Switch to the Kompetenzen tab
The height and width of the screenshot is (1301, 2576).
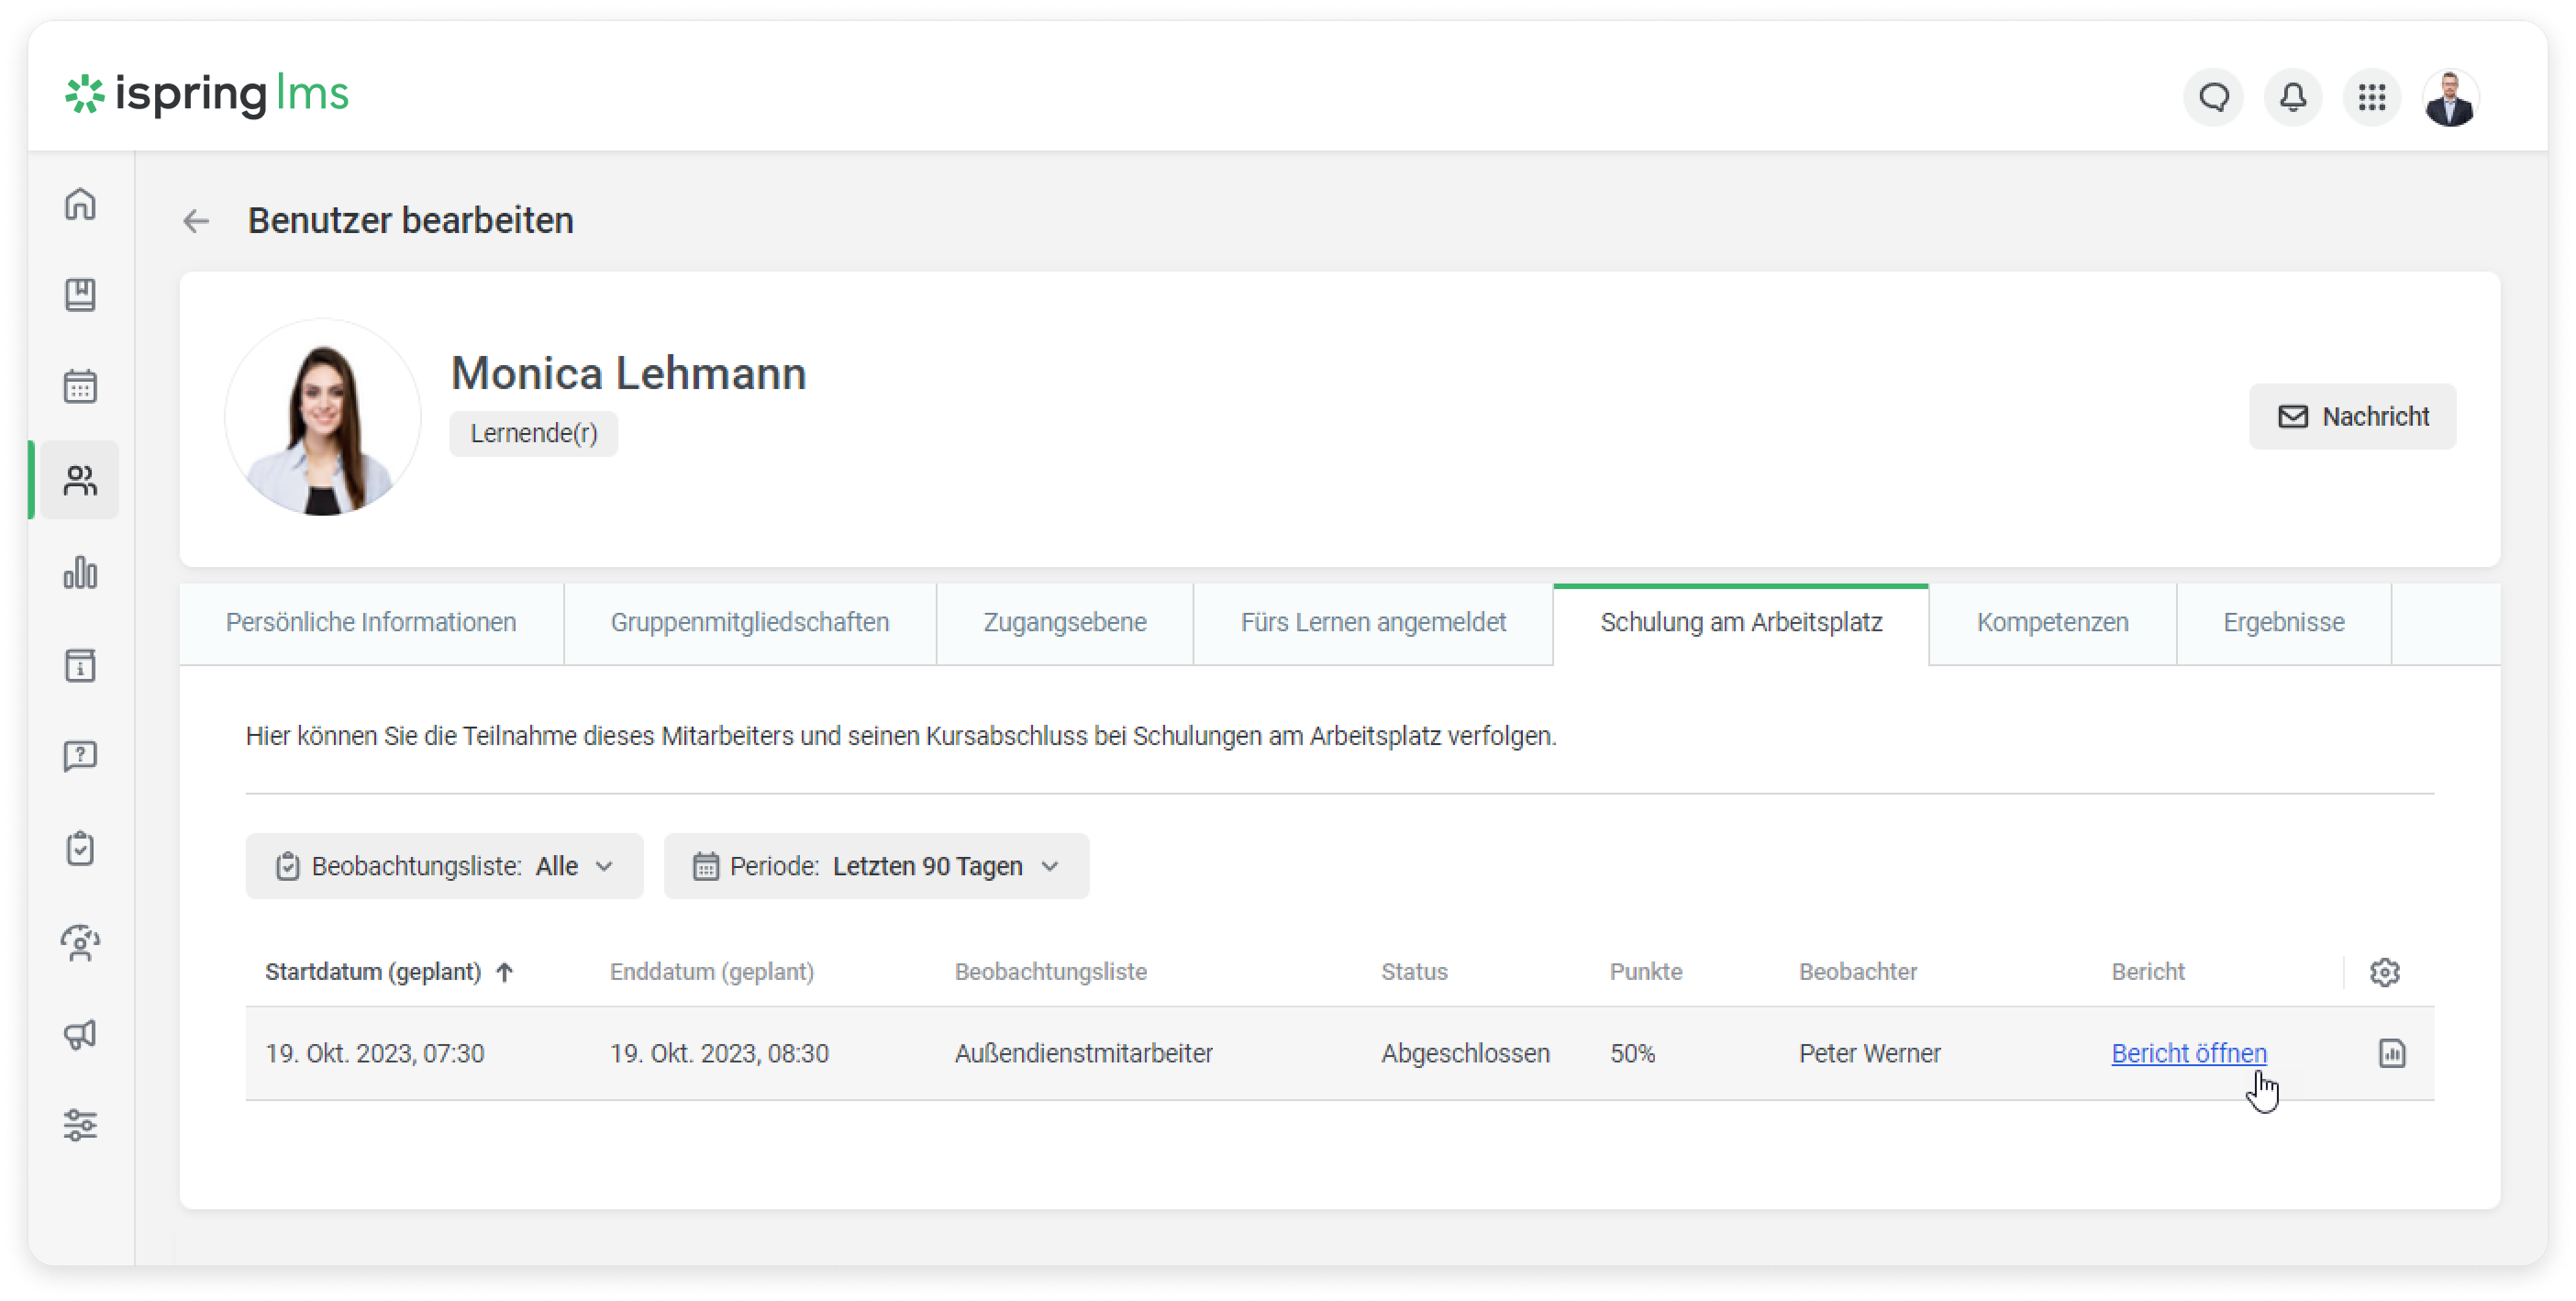coord(2052,622)
